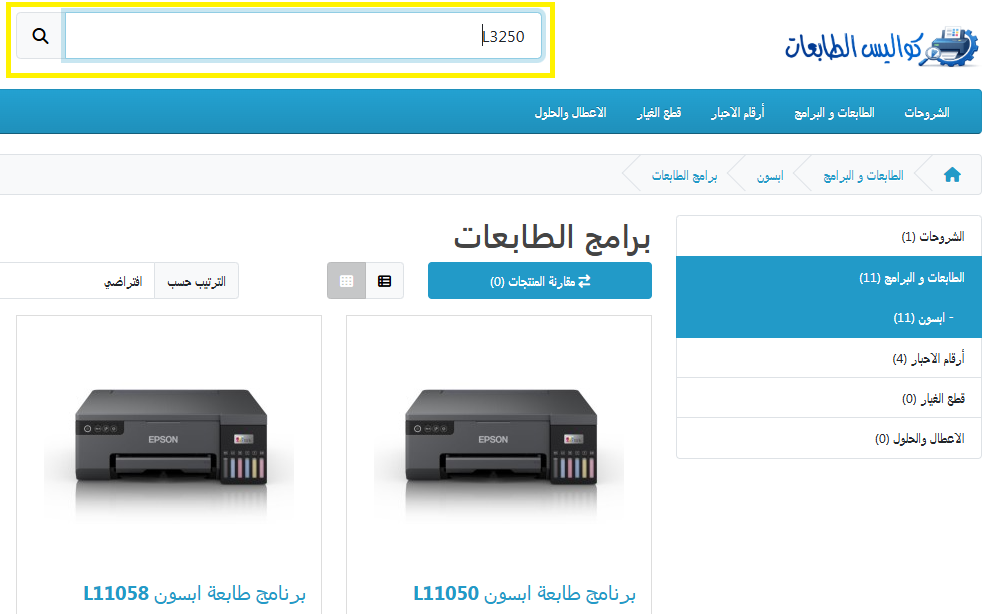Open الاعطال والحلول navbar menu item
This screenshot has height=614, width=990.
point(570,112)
